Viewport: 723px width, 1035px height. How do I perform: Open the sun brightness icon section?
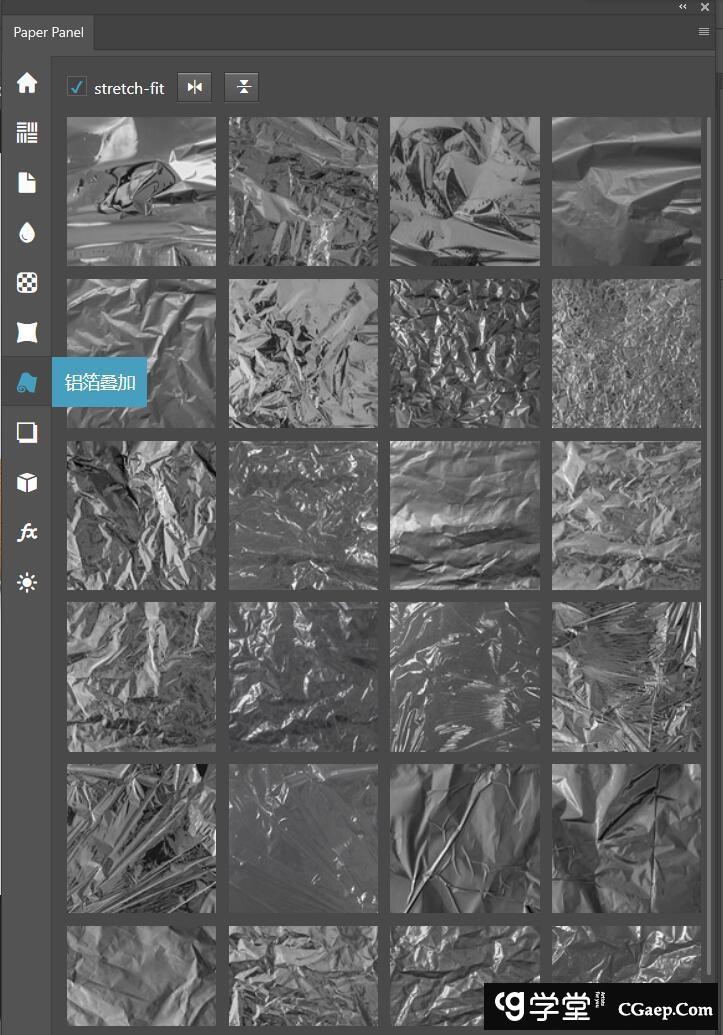[x=27, y=583]
